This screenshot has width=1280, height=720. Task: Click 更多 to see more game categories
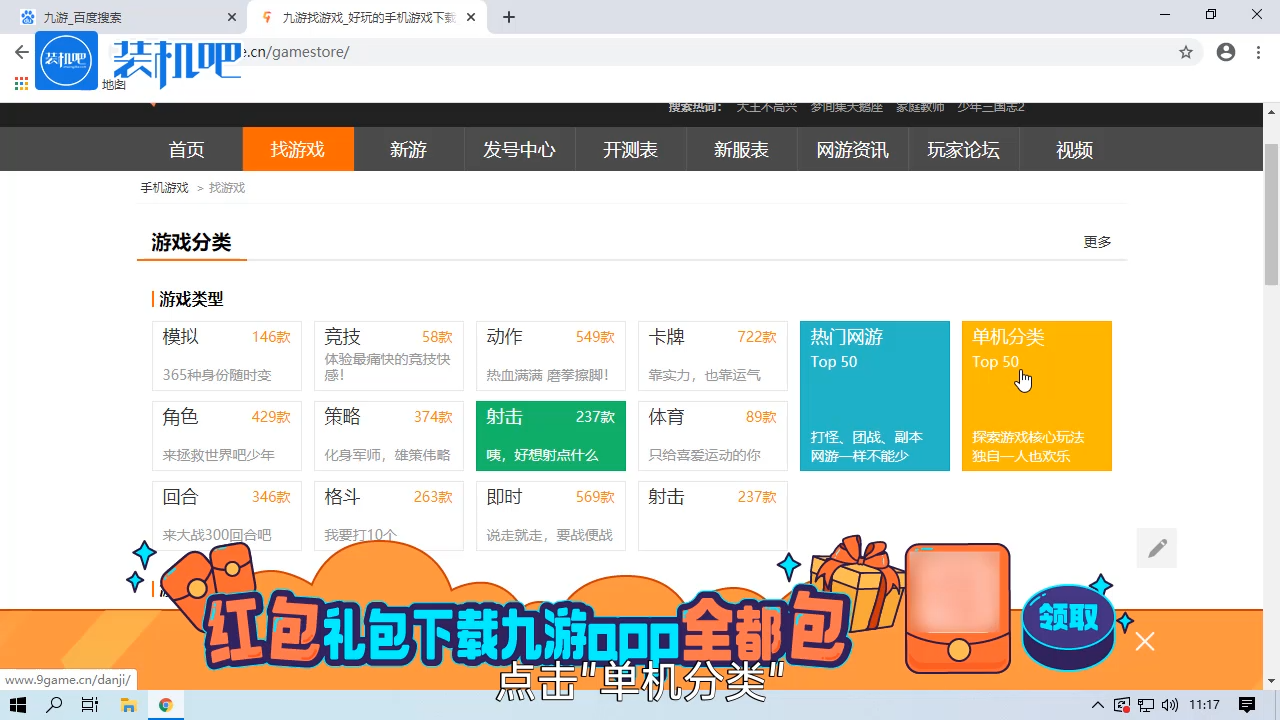[1096, 241]
